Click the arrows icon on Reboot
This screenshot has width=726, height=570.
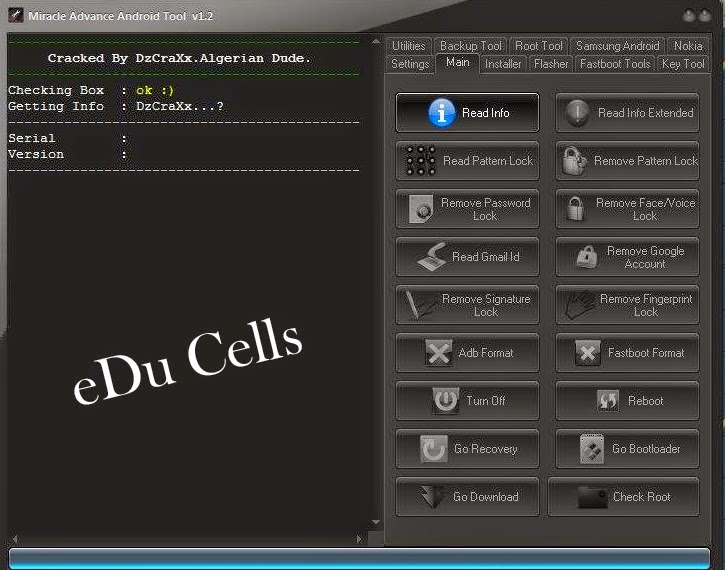tap(608, 401)
